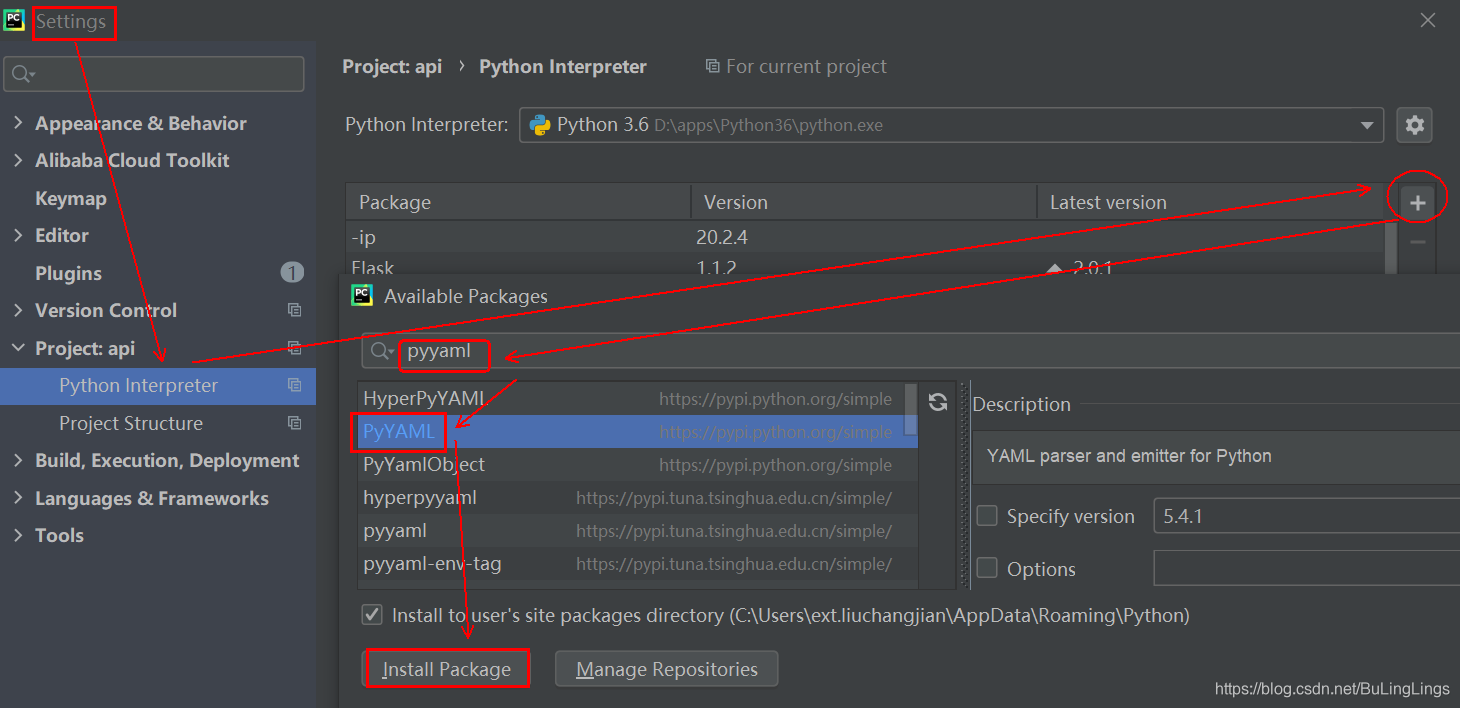Click the search magnifier in Settings sidebar
Image resolution: width=1460 pixels, height=708 pixels.
click(x=22, y=74)
